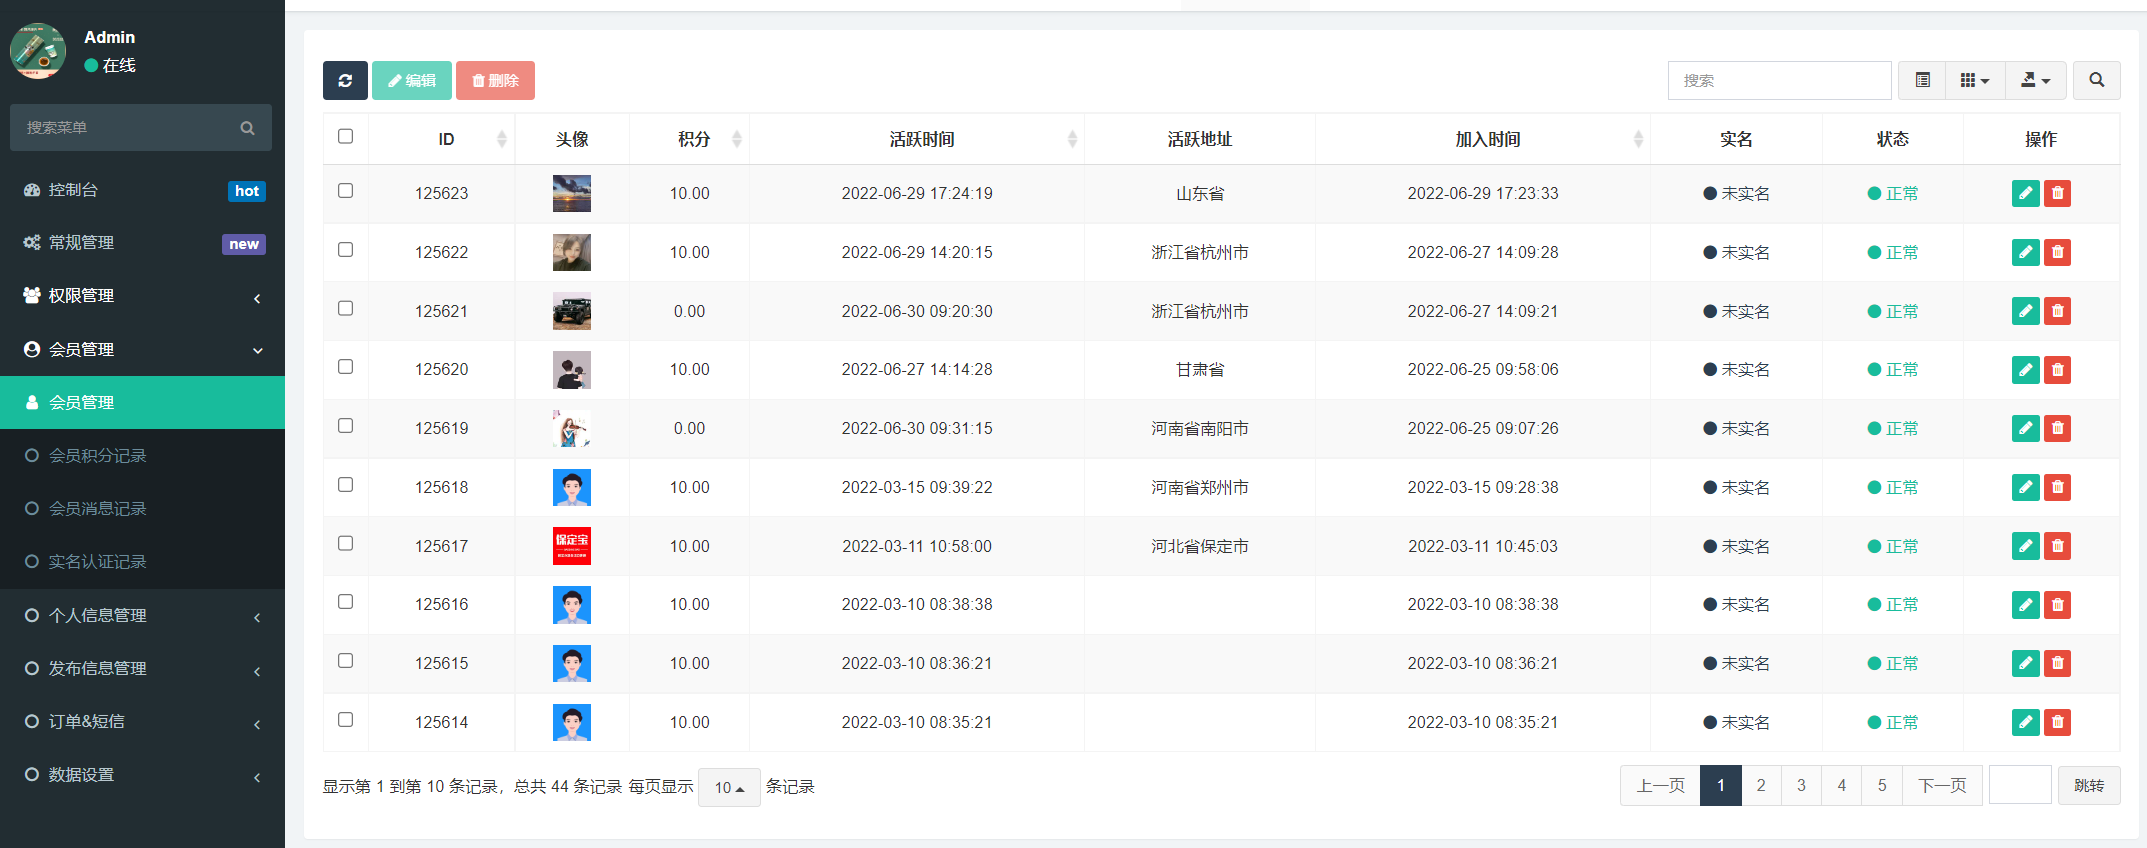Click edit pencil icon for member 125616

tap(2025, 604)
